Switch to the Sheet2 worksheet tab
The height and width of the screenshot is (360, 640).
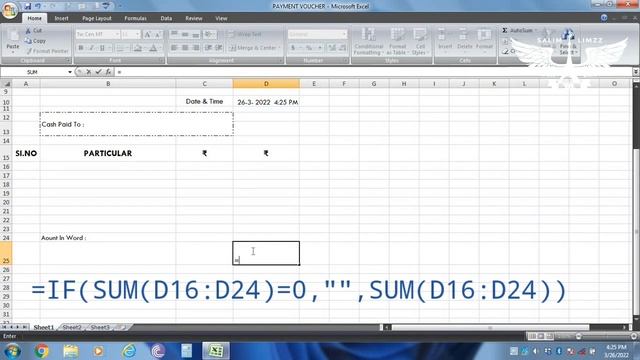72,327
